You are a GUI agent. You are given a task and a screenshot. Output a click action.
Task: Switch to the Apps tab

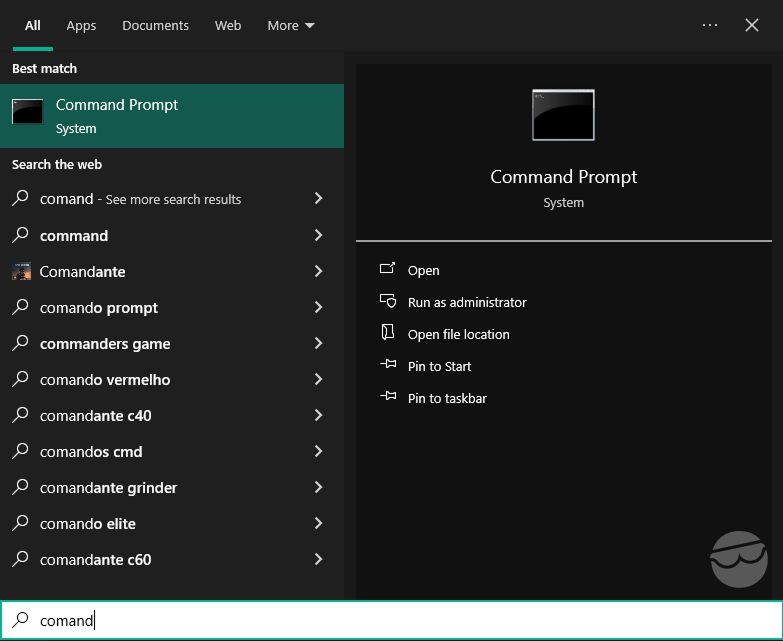81,25
